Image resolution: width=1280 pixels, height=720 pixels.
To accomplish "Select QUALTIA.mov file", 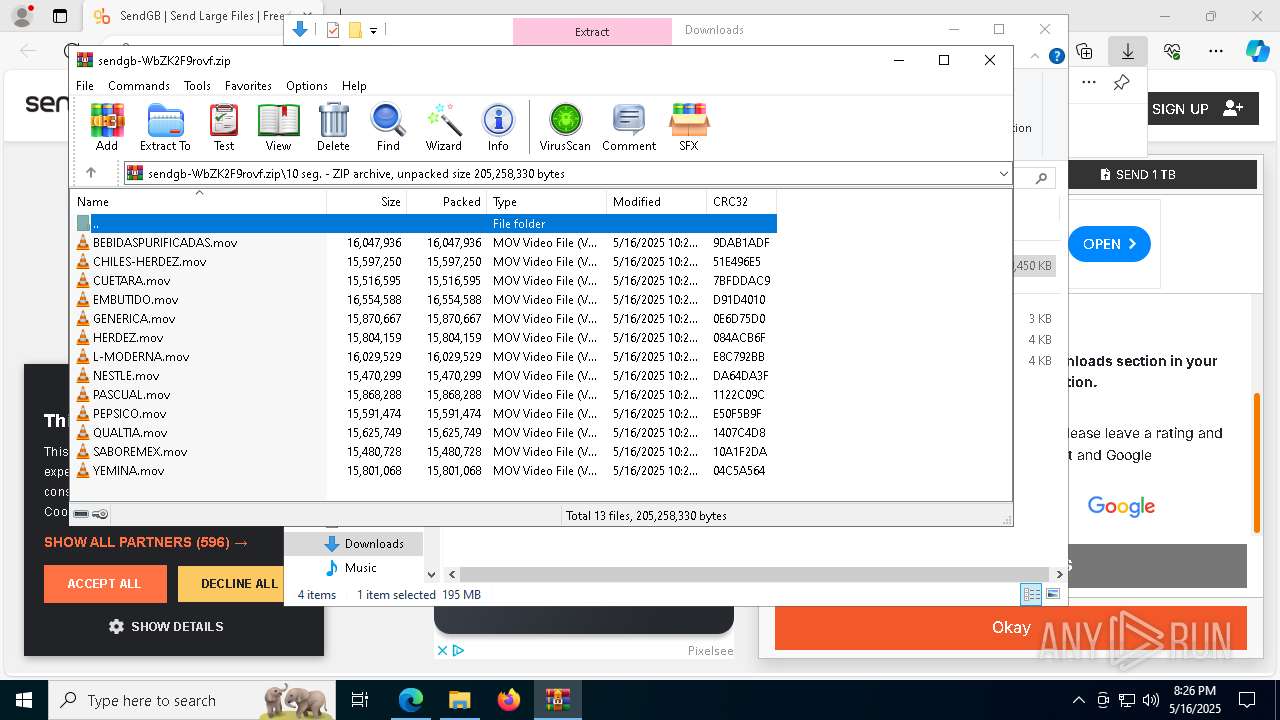I will [425, 432].
